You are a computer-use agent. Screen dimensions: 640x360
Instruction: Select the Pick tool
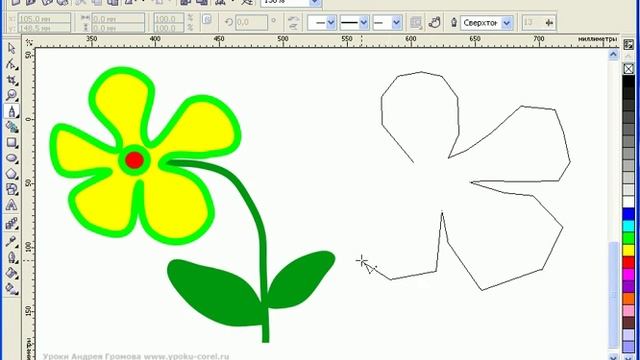(x=11, y=48)
